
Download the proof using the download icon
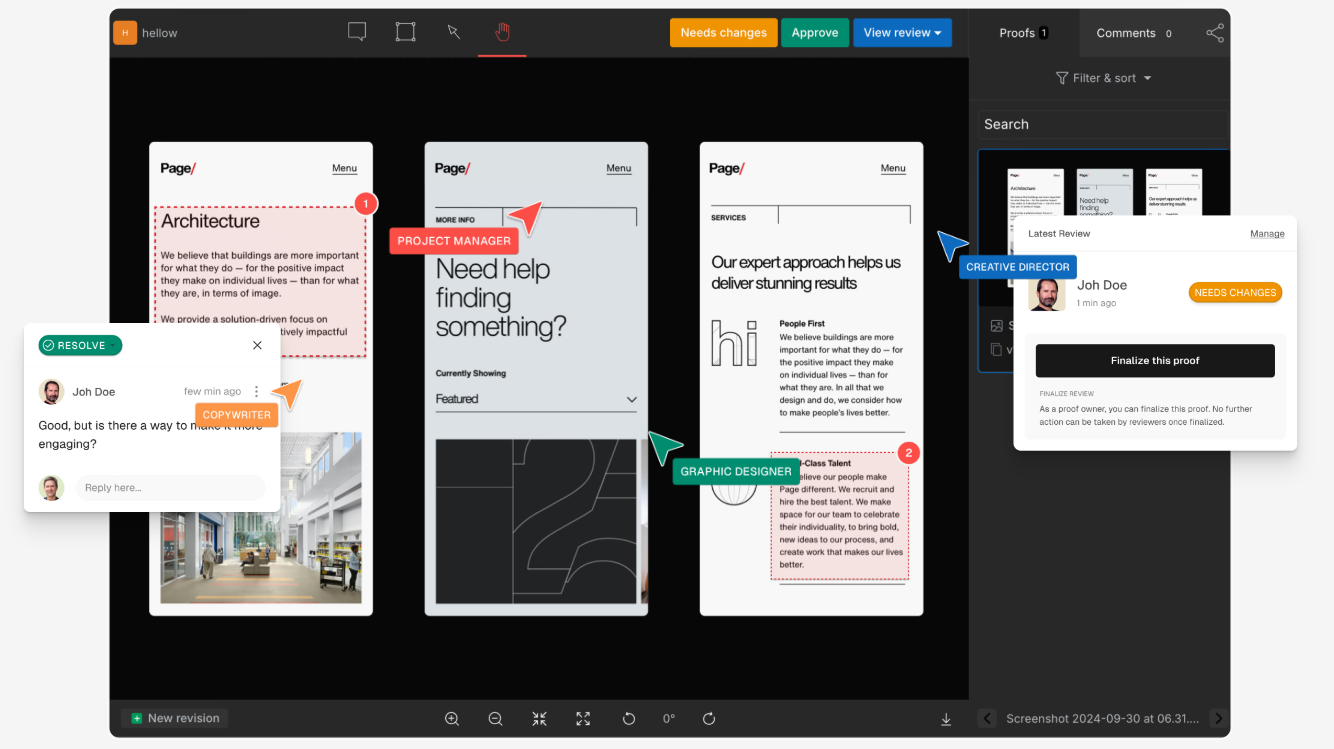pyautogui.click(x=946, y=718)
